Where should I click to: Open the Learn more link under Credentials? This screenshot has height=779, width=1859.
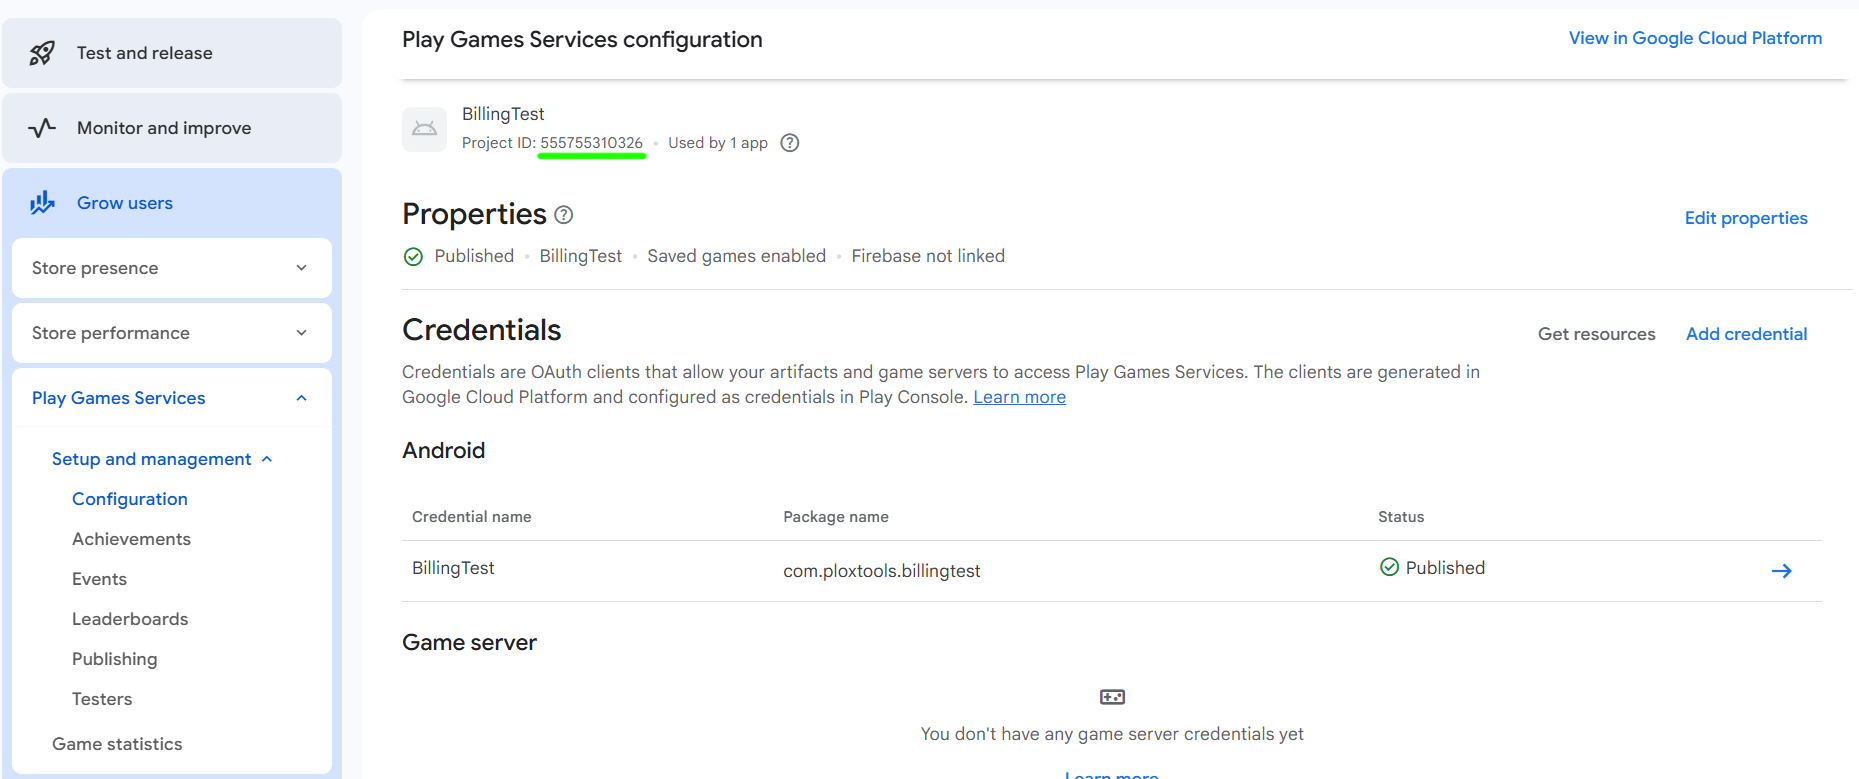pos(1019,397)
